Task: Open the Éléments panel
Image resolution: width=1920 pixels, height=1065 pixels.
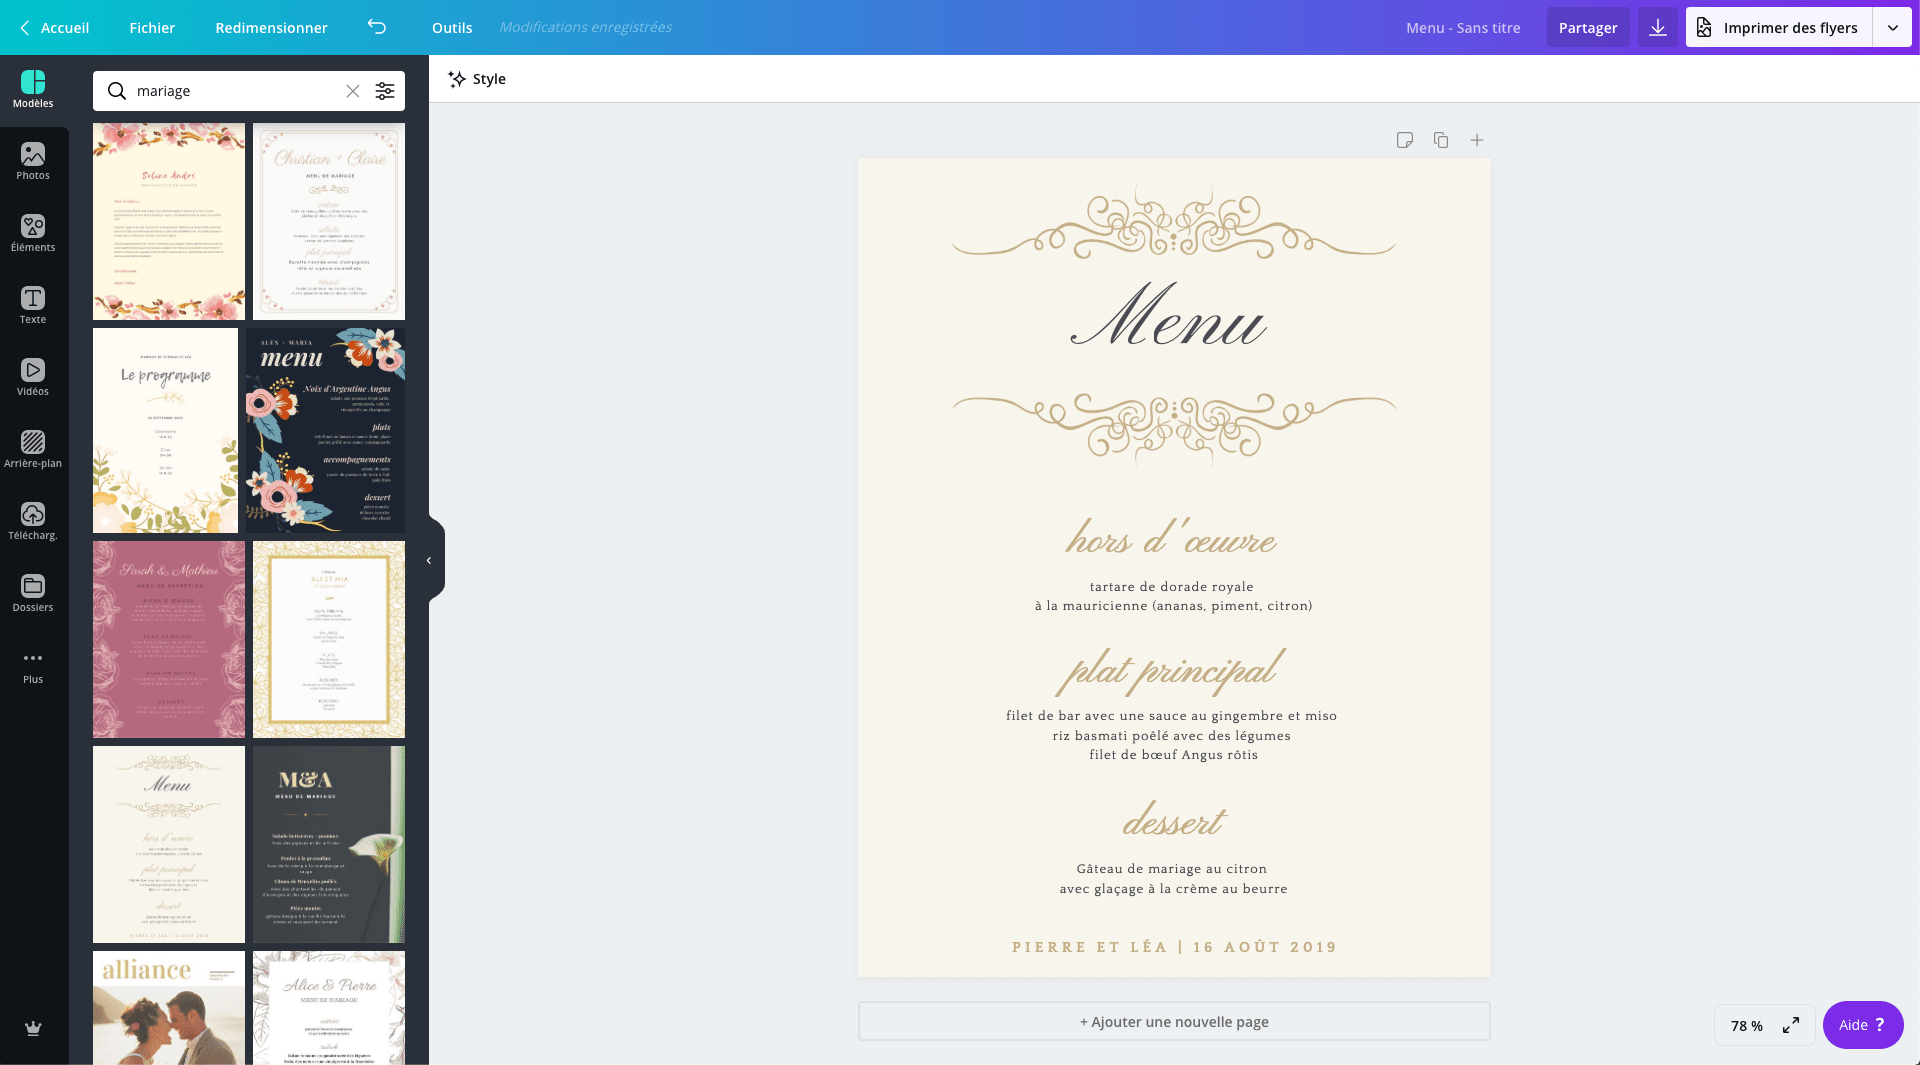Action: [x=33, y=234]
